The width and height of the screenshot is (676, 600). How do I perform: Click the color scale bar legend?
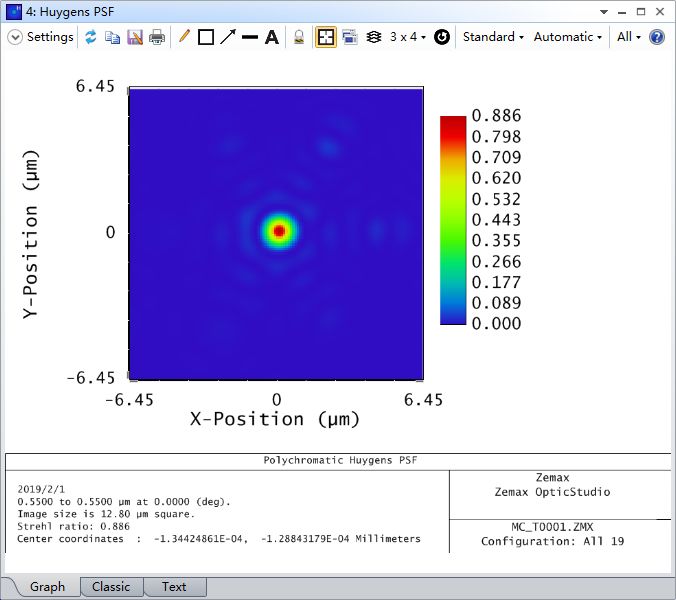coord(453,220)
